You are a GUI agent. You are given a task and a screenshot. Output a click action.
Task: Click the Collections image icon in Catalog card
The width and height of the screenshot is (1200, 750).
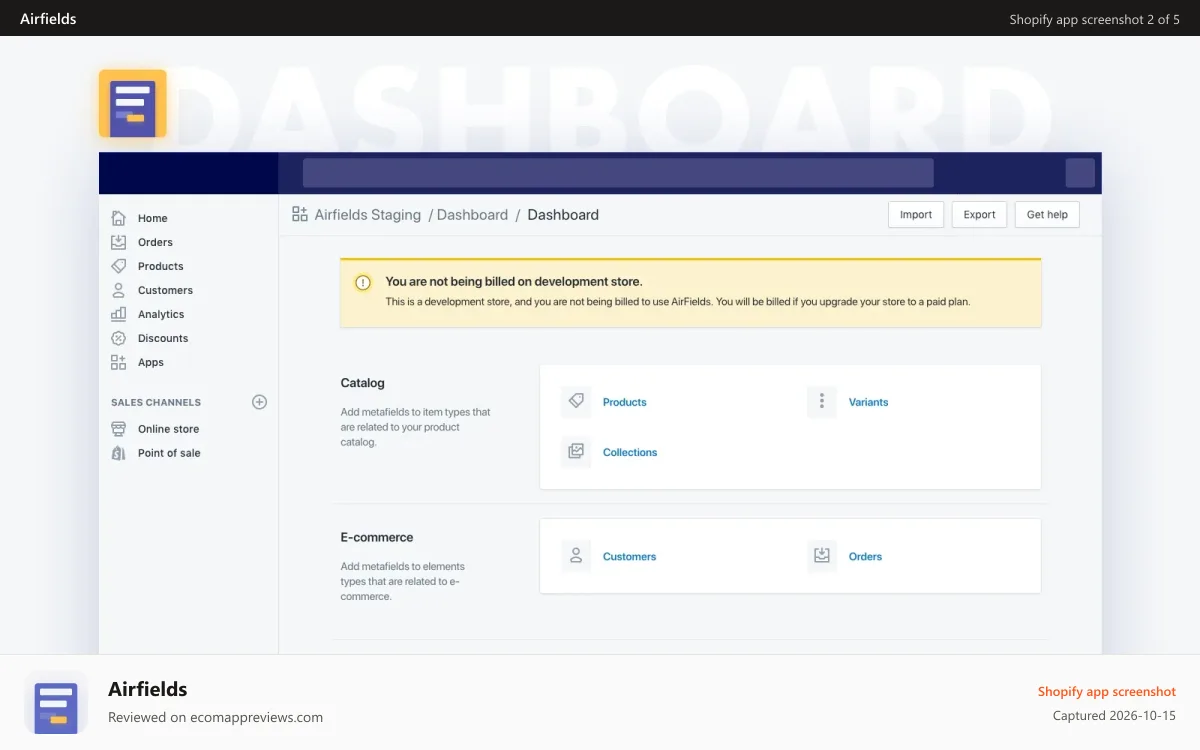pyautogui.click(x=576, y=452)
